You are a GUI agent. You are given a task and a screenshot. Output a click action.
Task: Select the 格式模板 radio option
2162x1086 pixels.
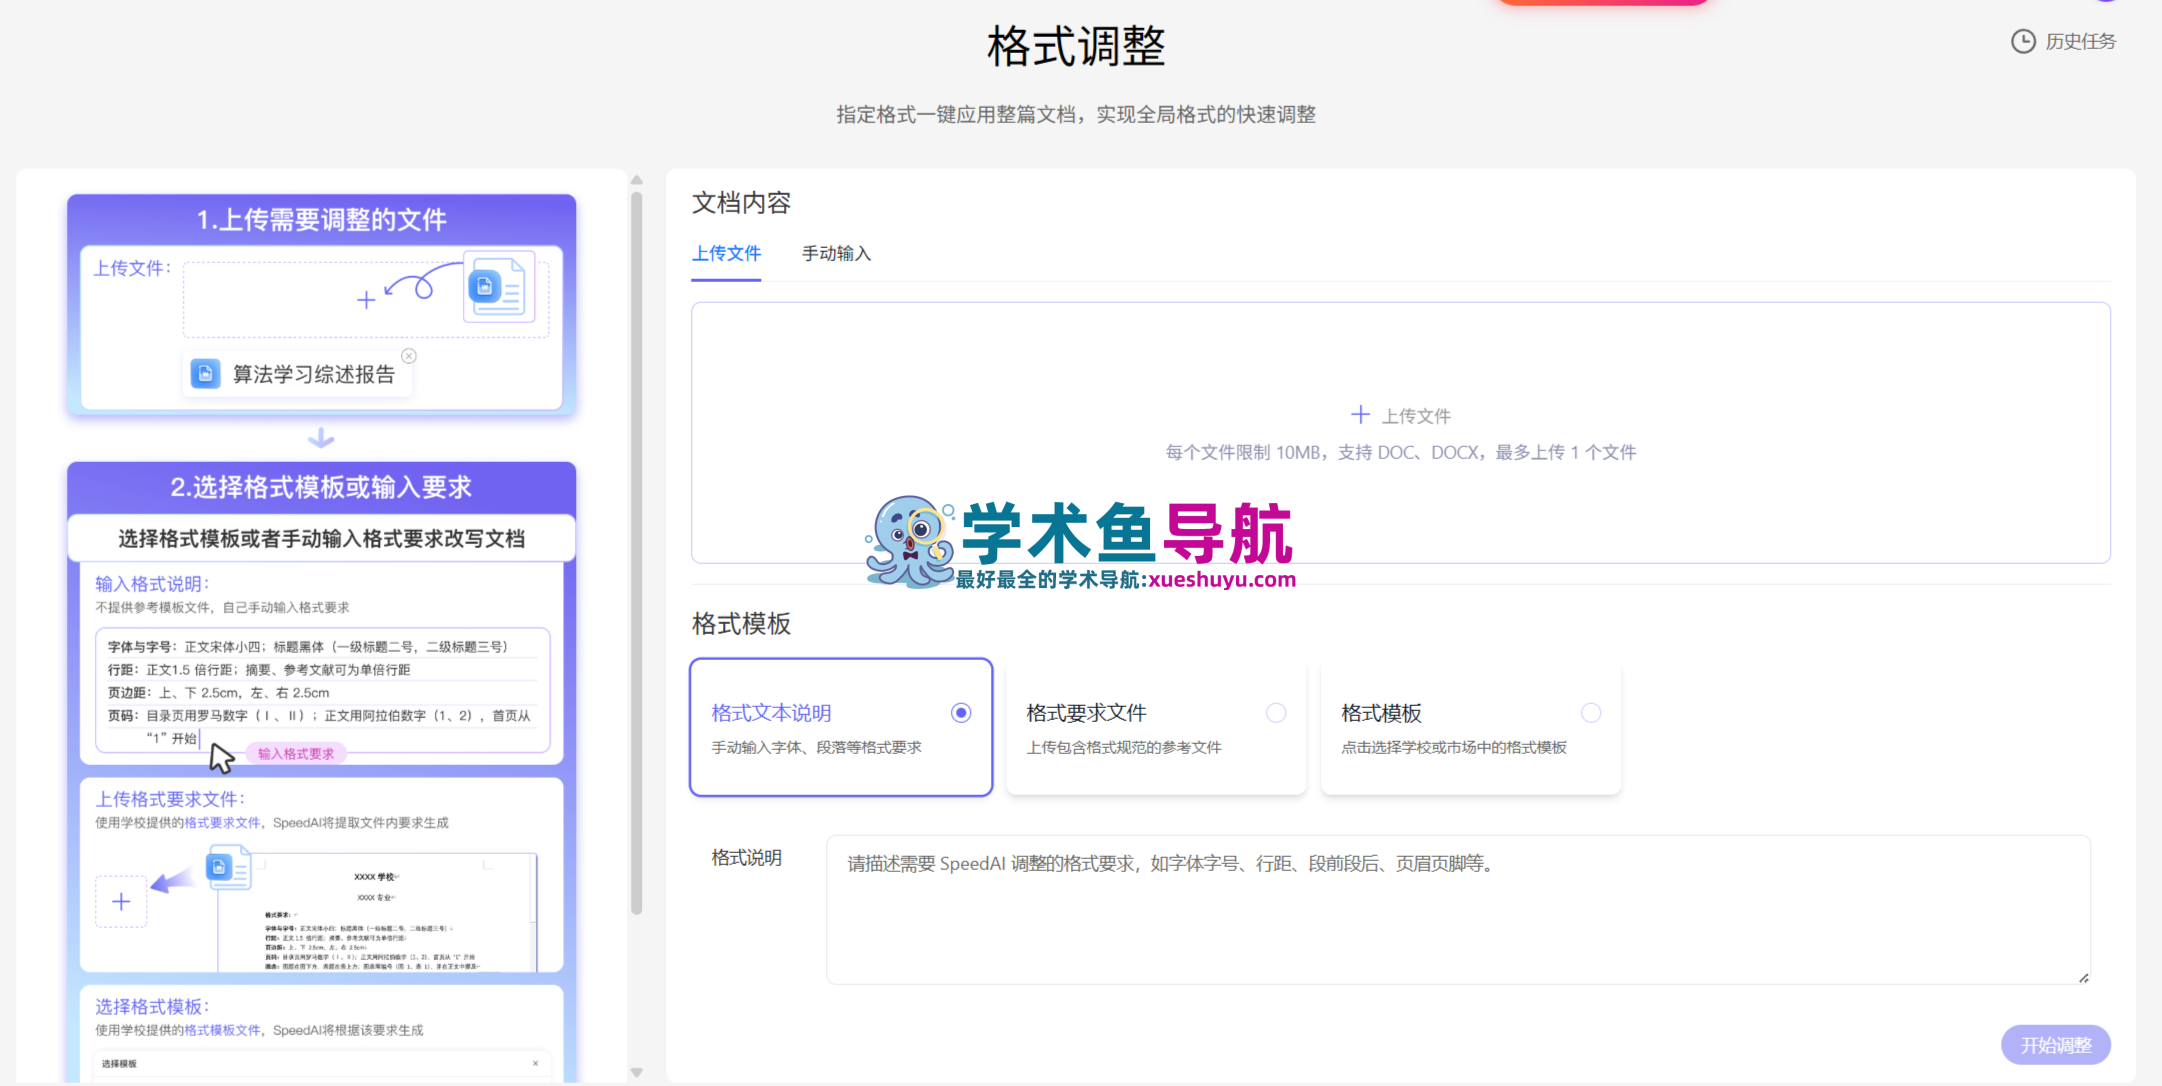click(1590, 712)
